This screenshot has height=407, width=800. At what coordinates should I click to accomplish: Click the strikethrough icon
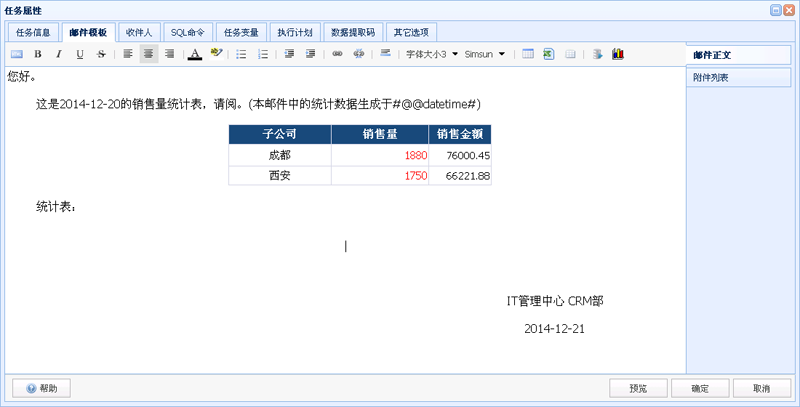101,54
